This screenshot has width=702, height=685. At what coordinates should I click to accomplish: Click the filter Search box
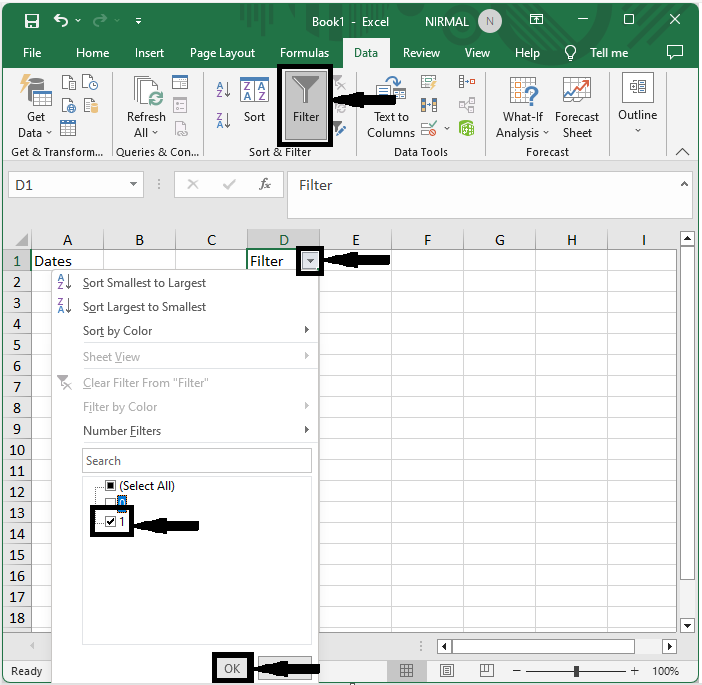click(x=197, y=461)
